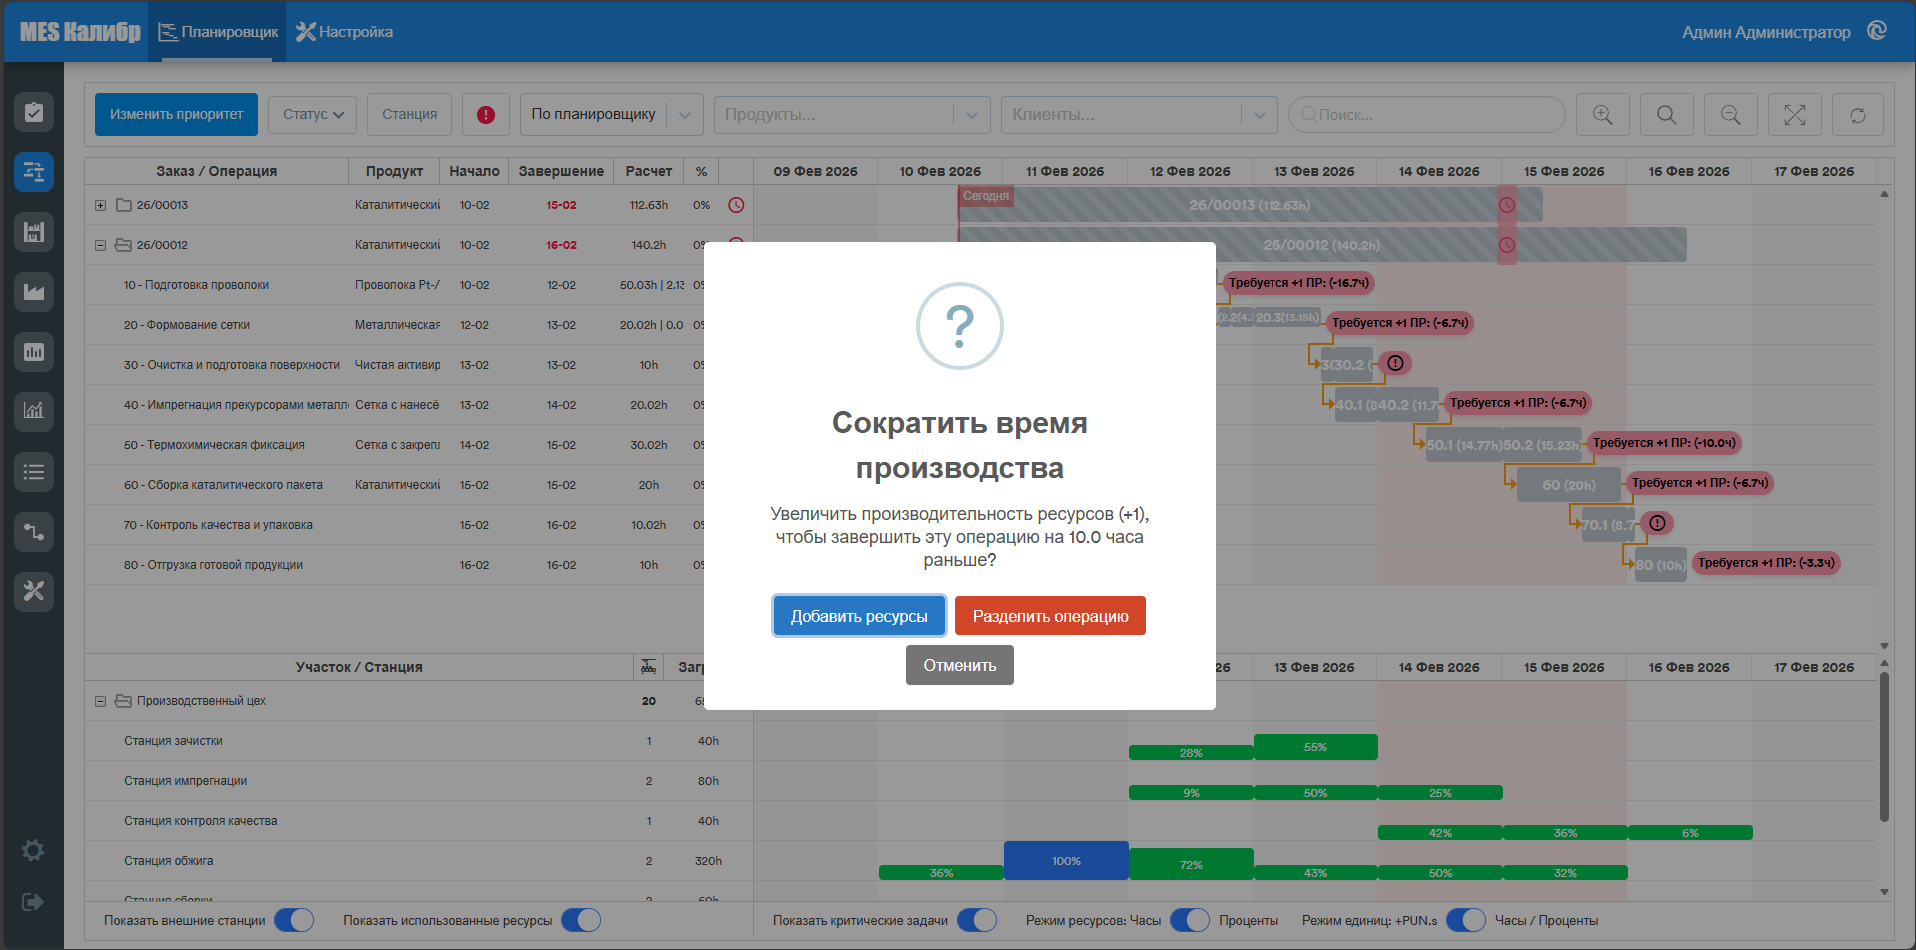Open the Настройка tab
The height and width of the screenshot is (950, 1916).
(x=345, y=32)
